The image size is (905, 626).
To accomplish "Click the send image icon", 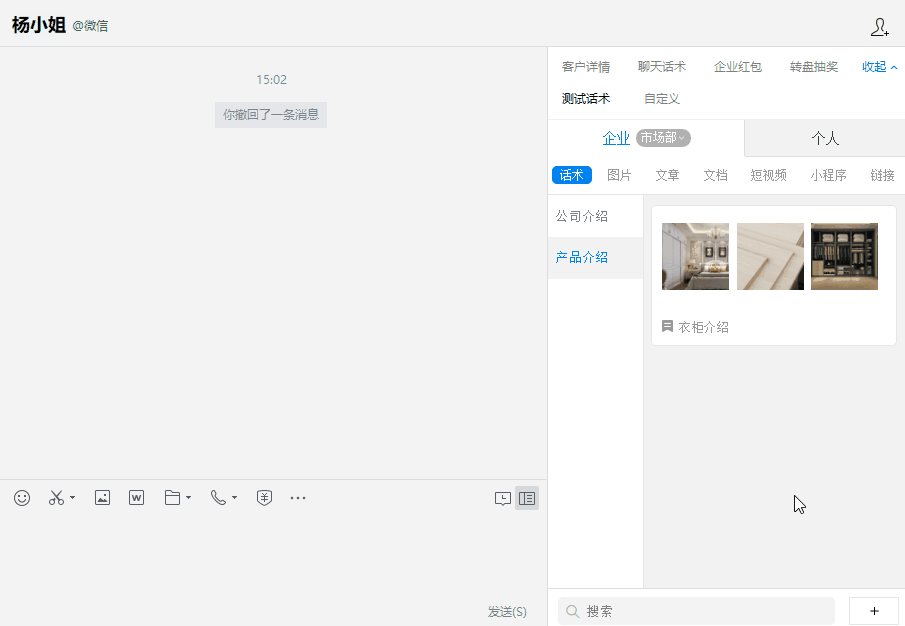I will pos(102,497).
